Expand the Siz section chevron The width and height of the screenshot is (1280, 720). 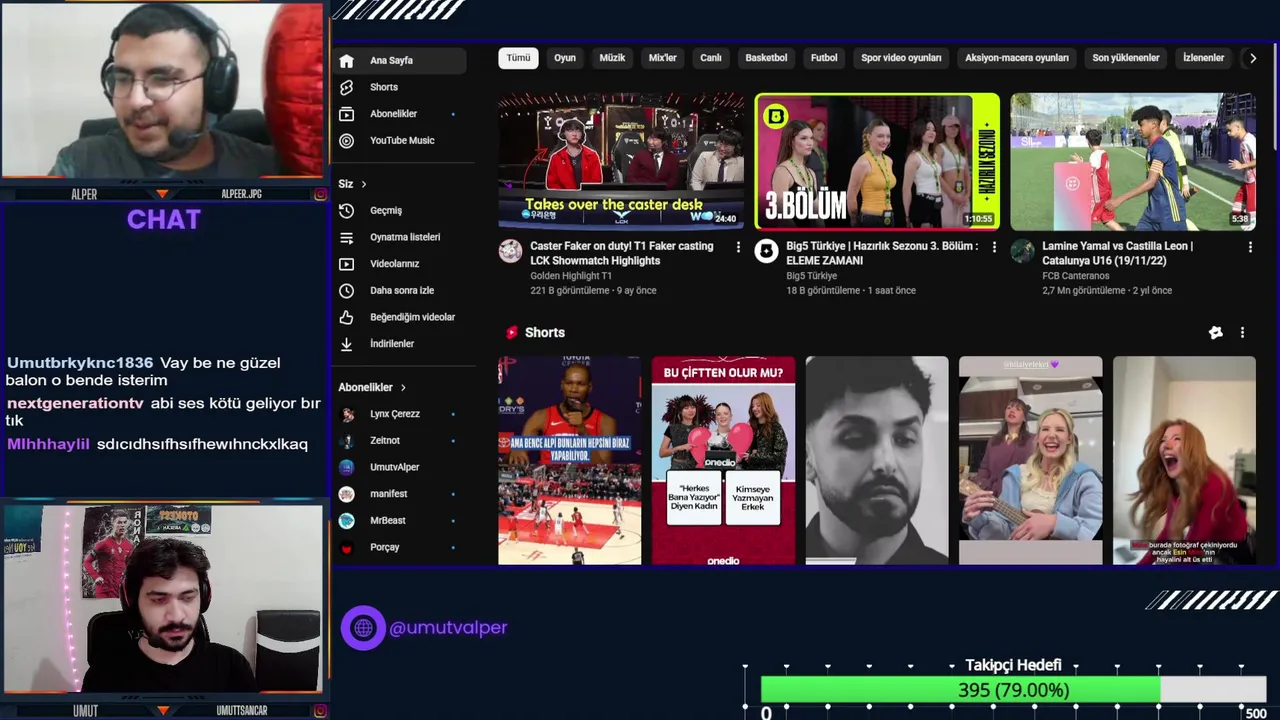coord(364,184)
